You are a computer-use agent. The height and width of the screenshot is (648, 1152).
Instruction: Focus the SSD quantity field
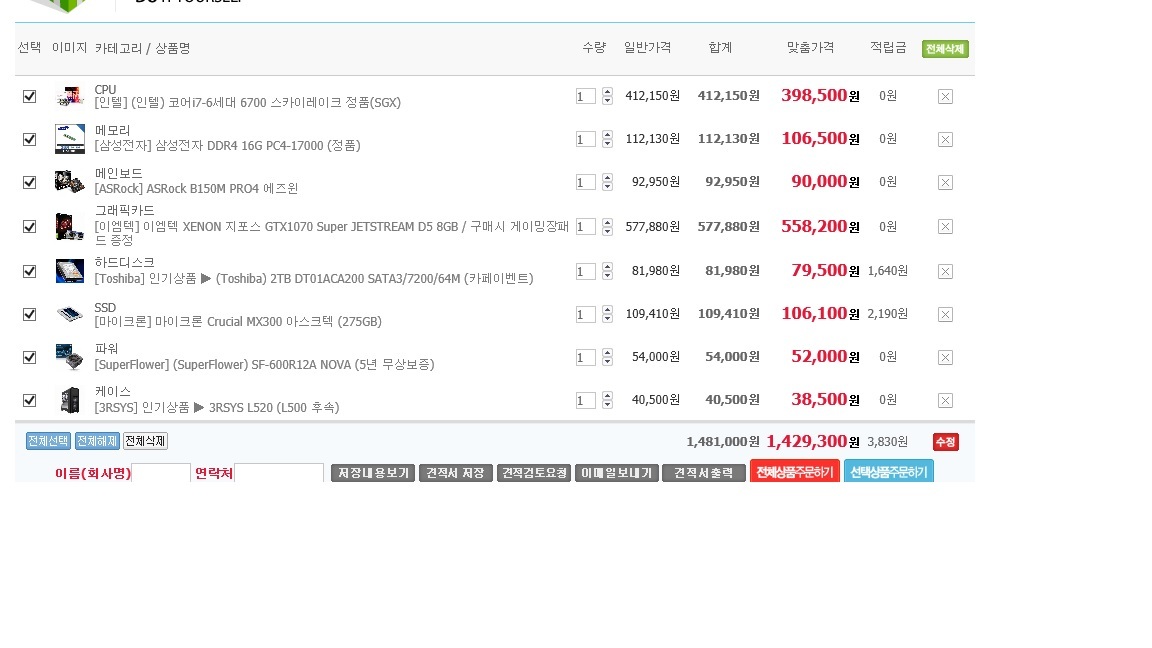586,314
